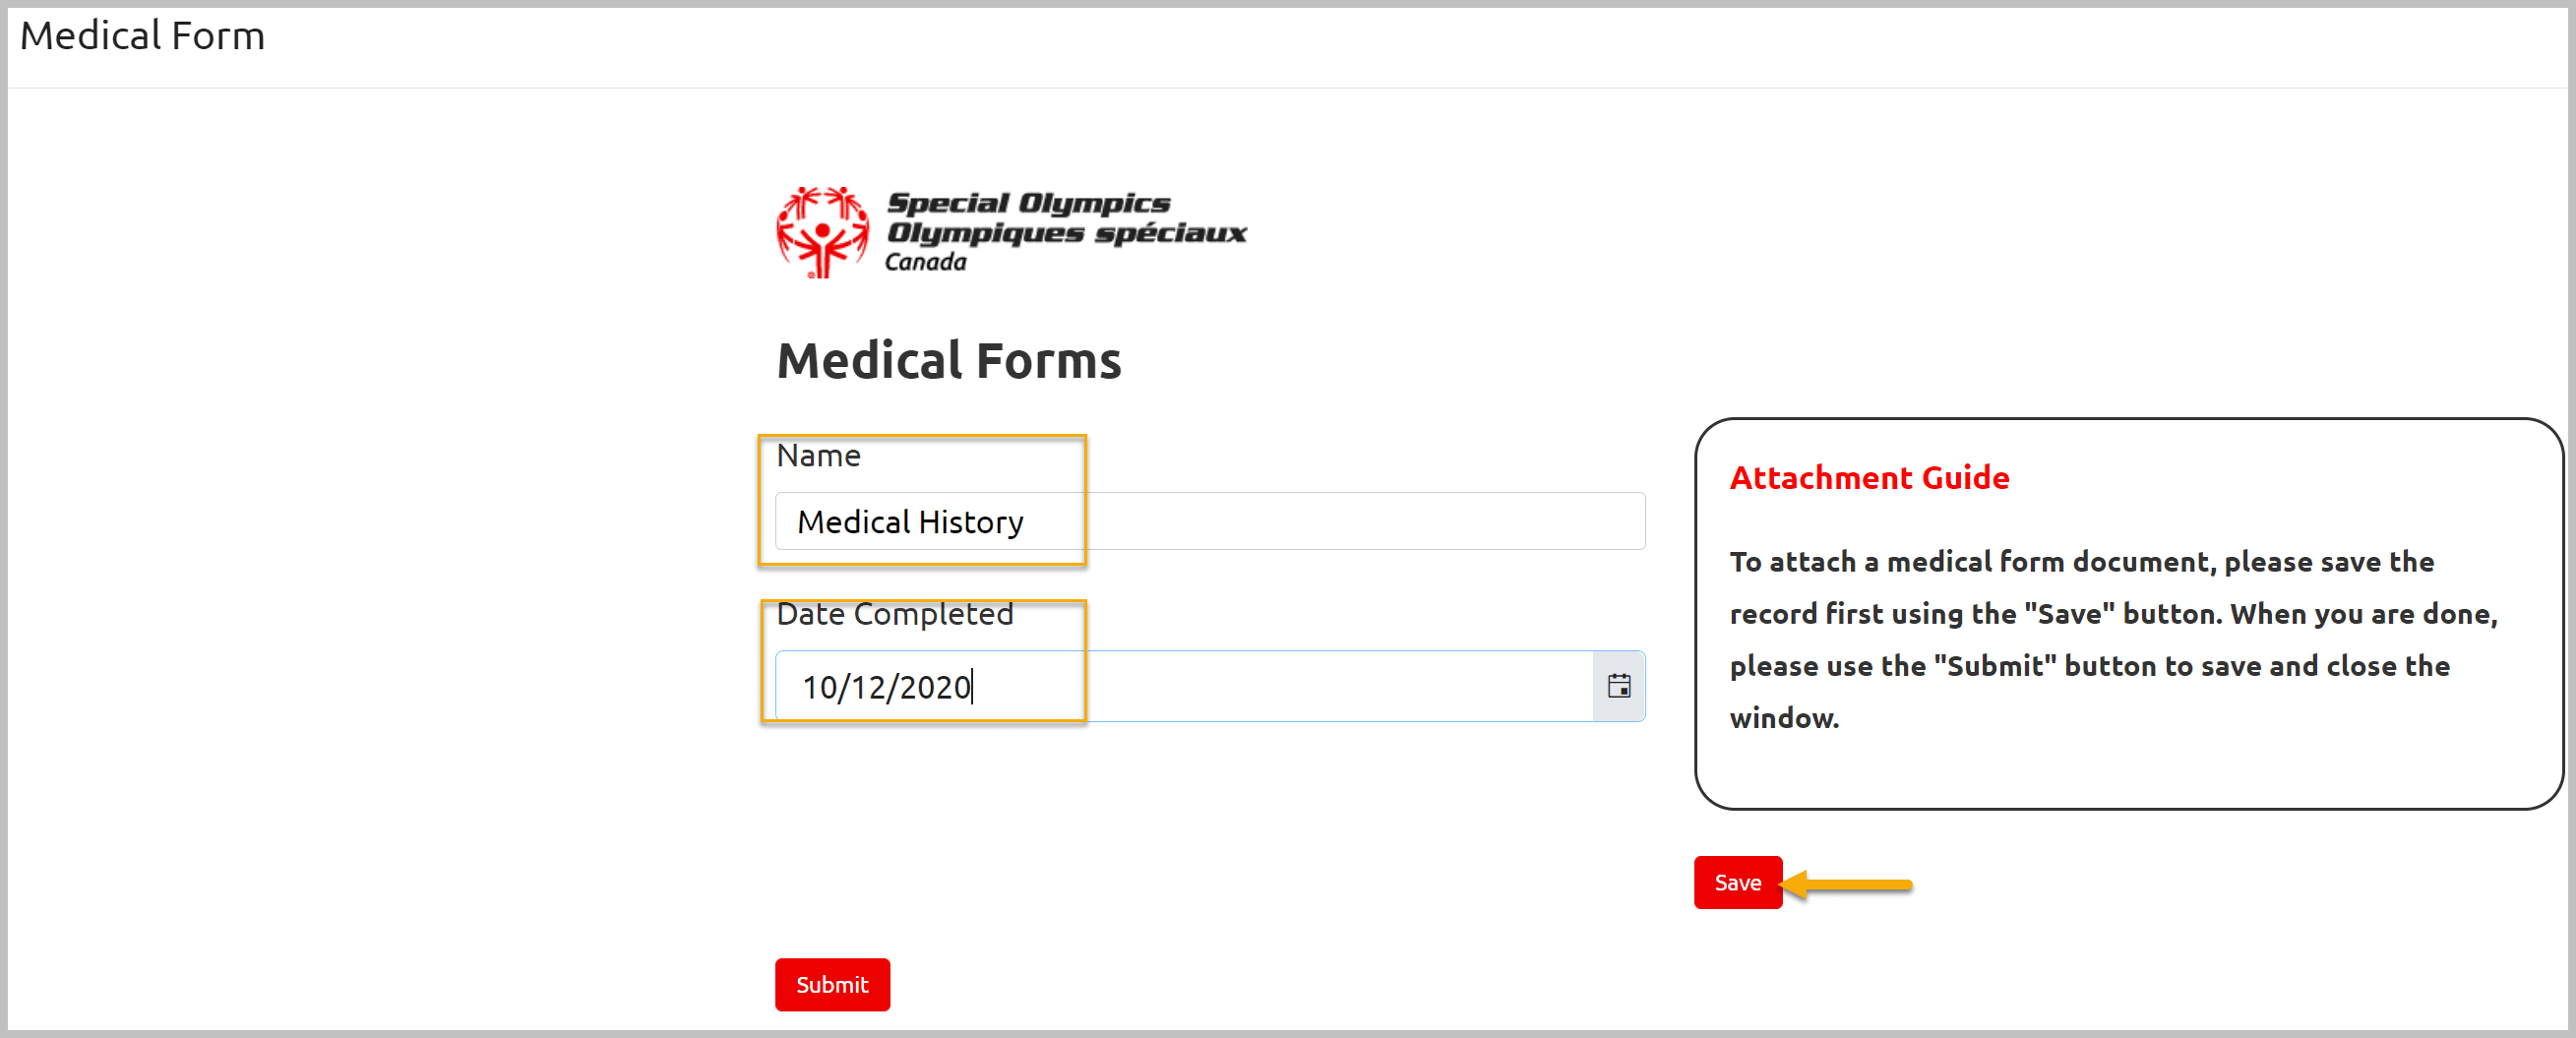Submit the medical form
Image resolution: width=2576 pixels, height=1038 pixels.
pyautogui.click(x=832, y=984)
